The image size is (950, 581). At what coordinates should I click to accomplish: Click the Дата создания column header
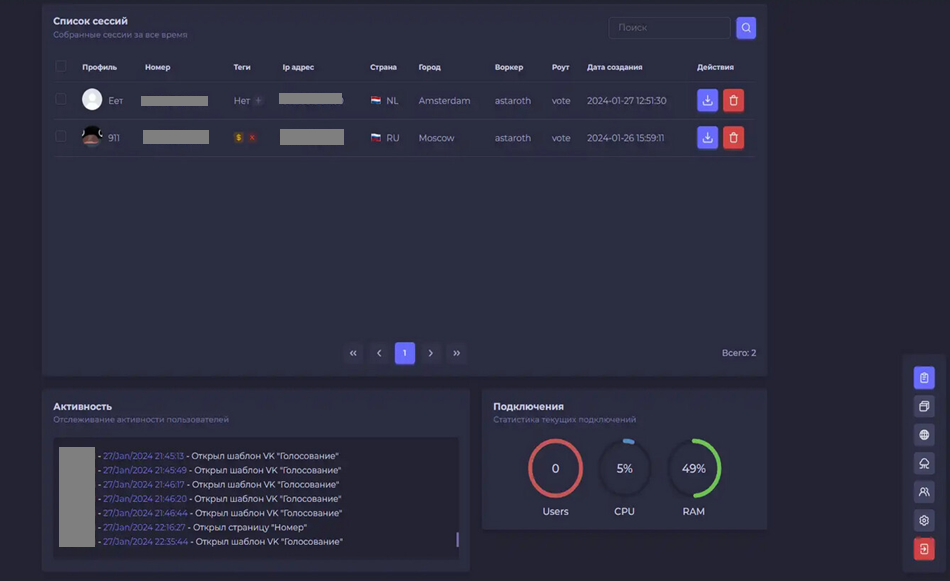(x=614, y=67)
